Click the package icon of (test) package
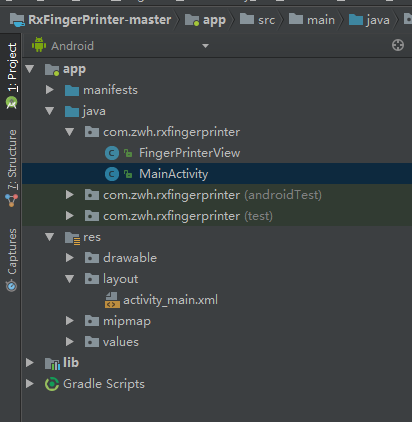The image size is (412, 422). point(92,216)
